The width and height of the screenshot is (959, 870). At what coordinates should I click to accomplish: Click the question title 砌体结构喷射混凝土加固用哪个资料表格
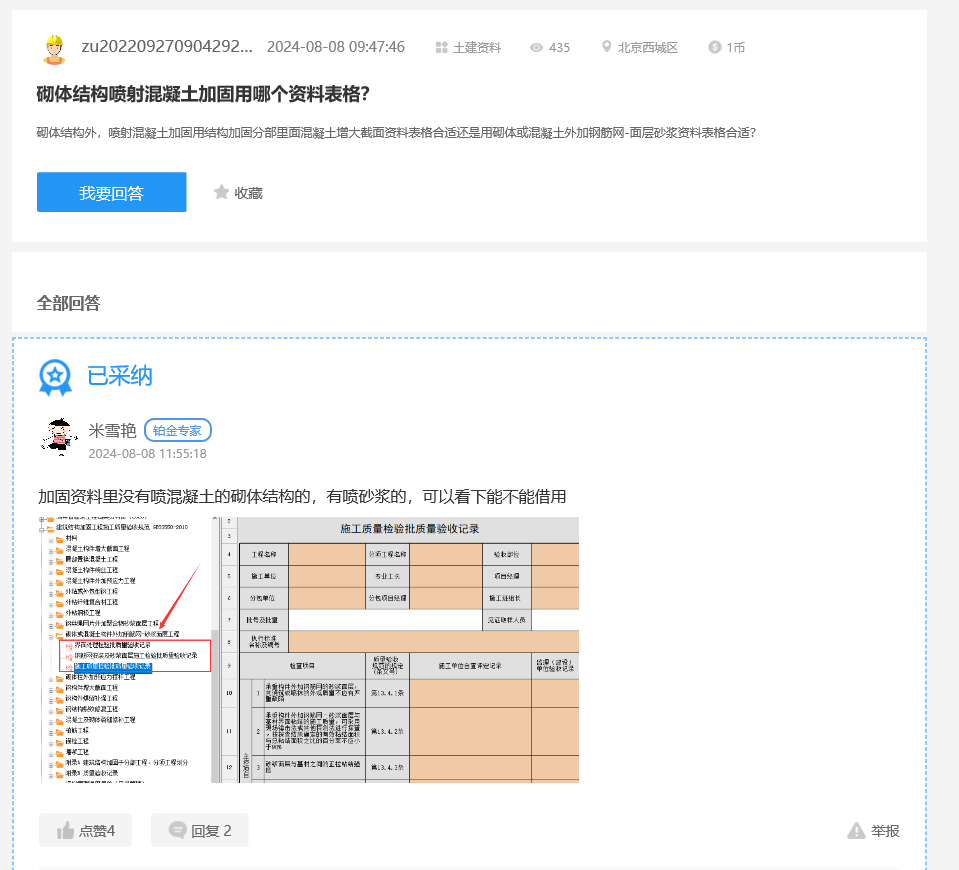click(203, 94)
